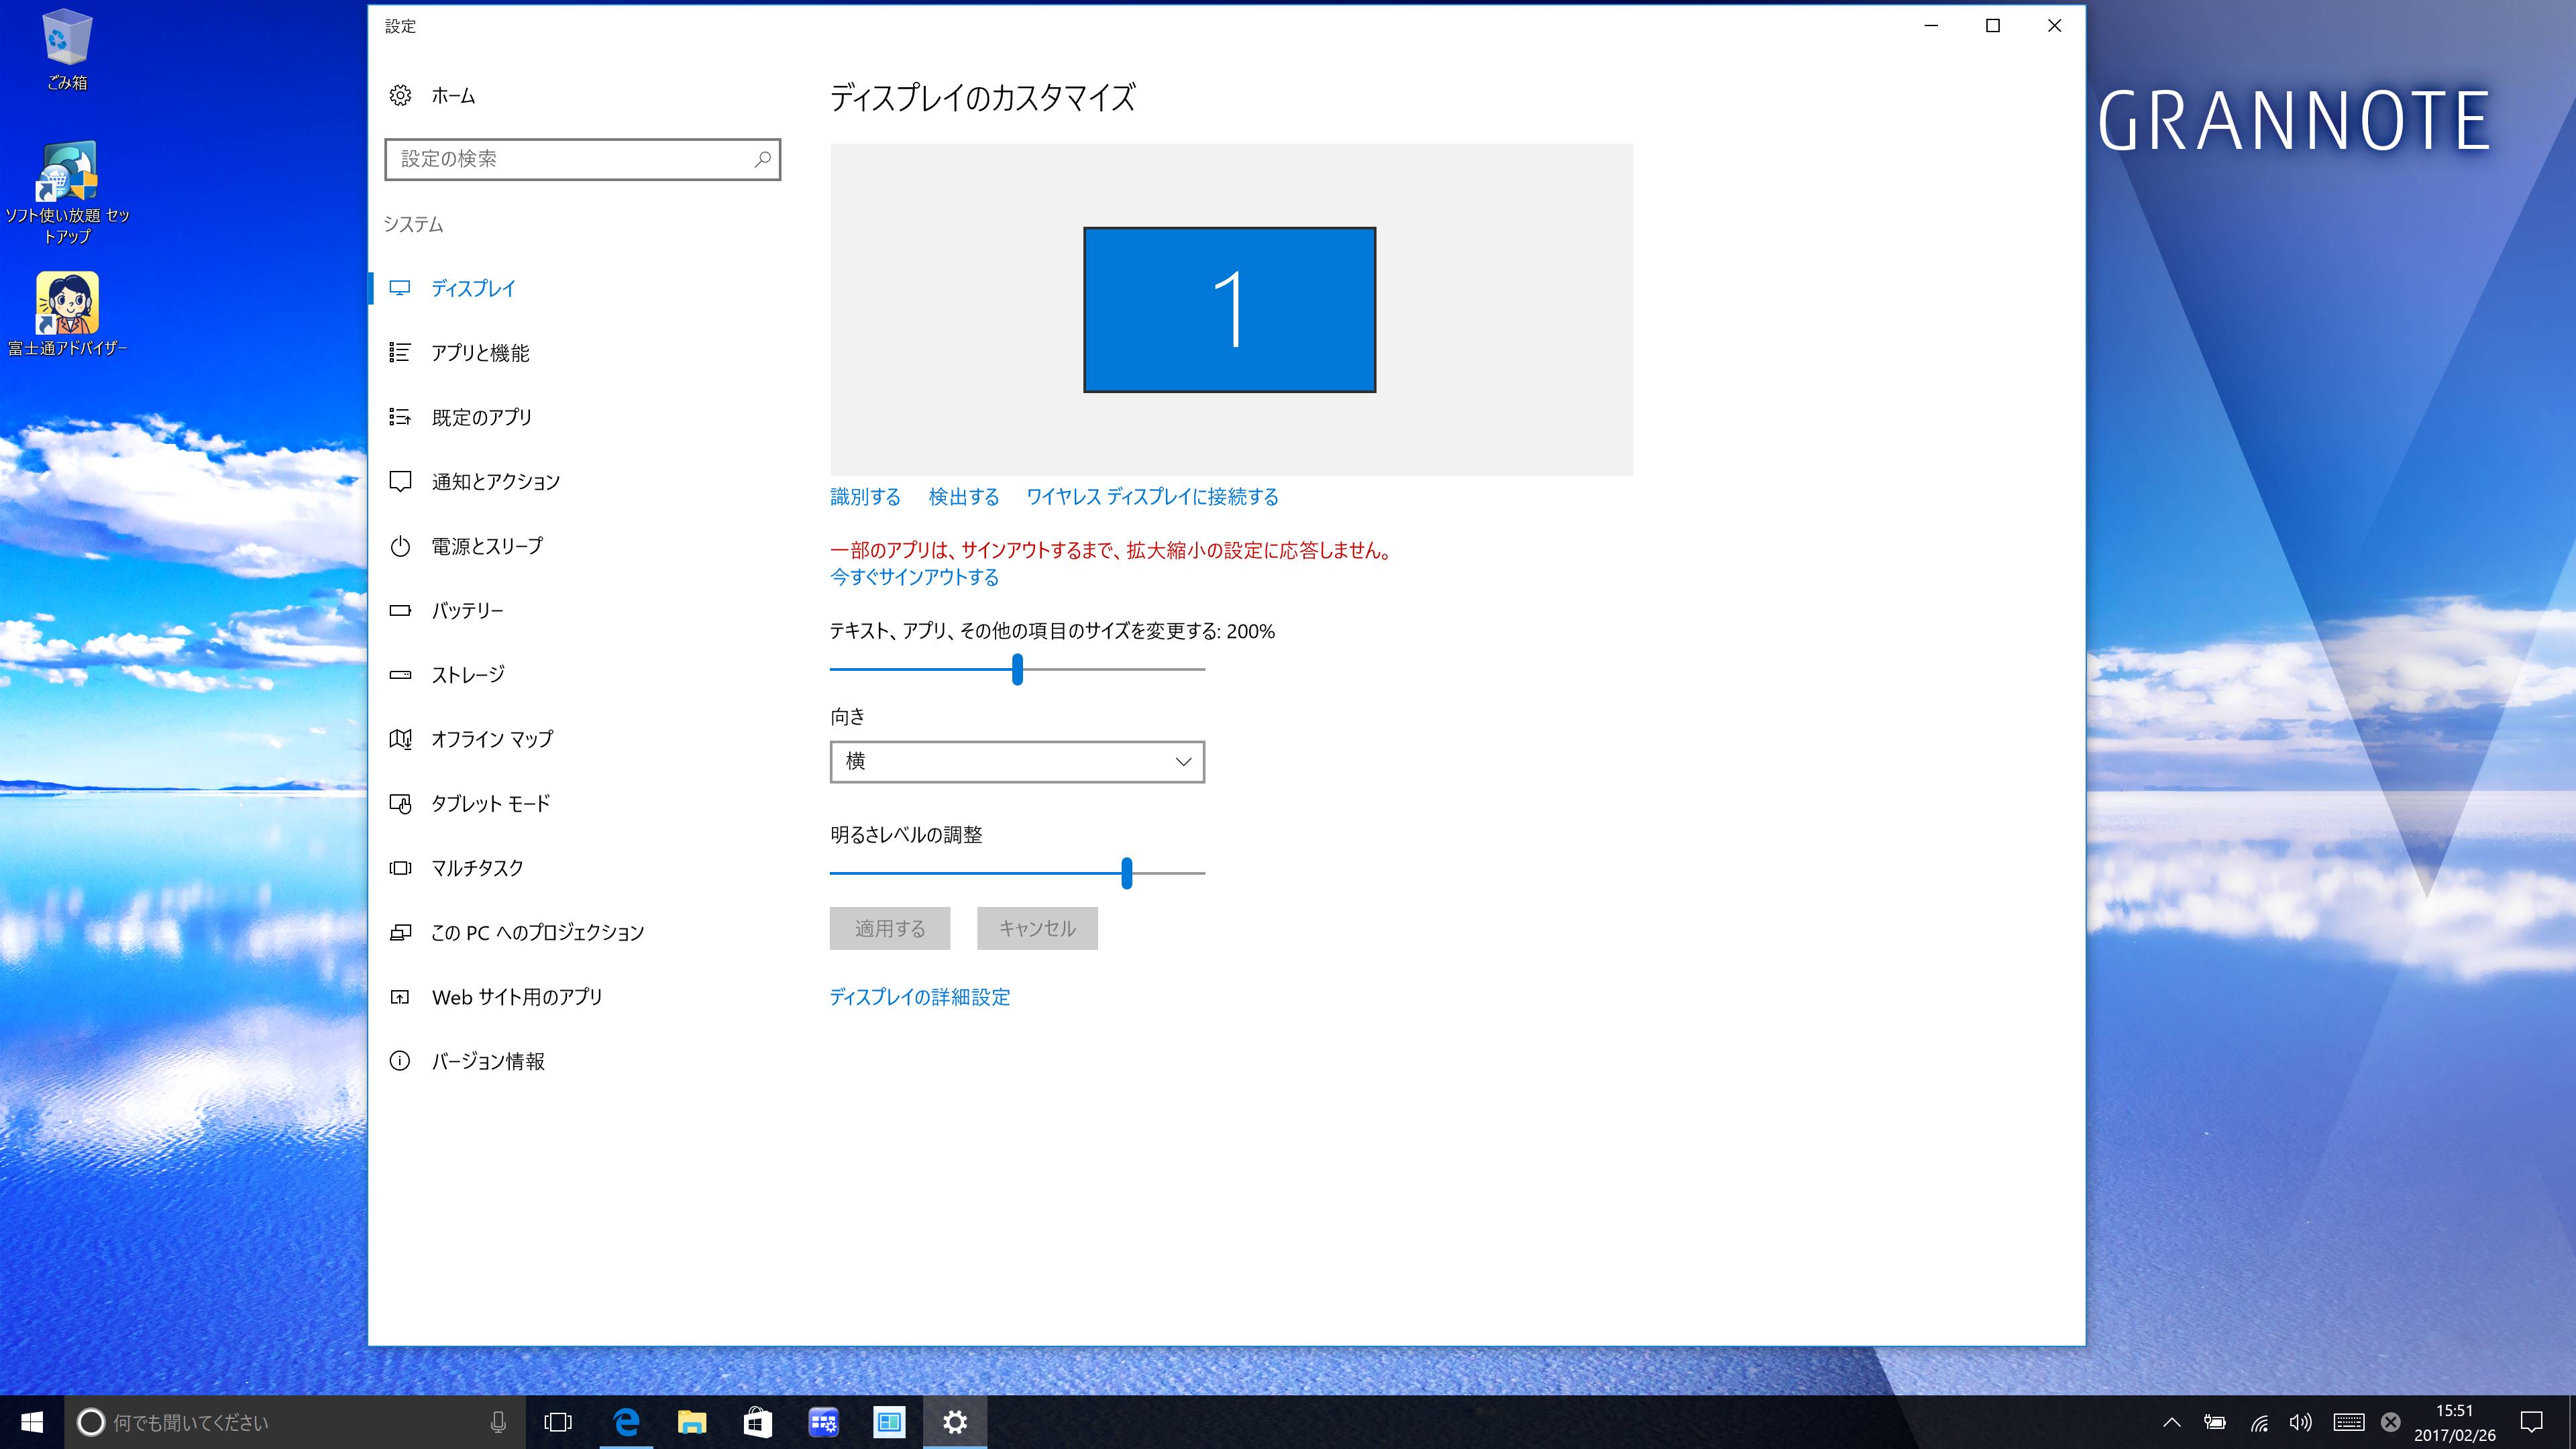Select アプリと機能 in the sidebar
Screen dimensions: 2576x1449
point(480,353)
